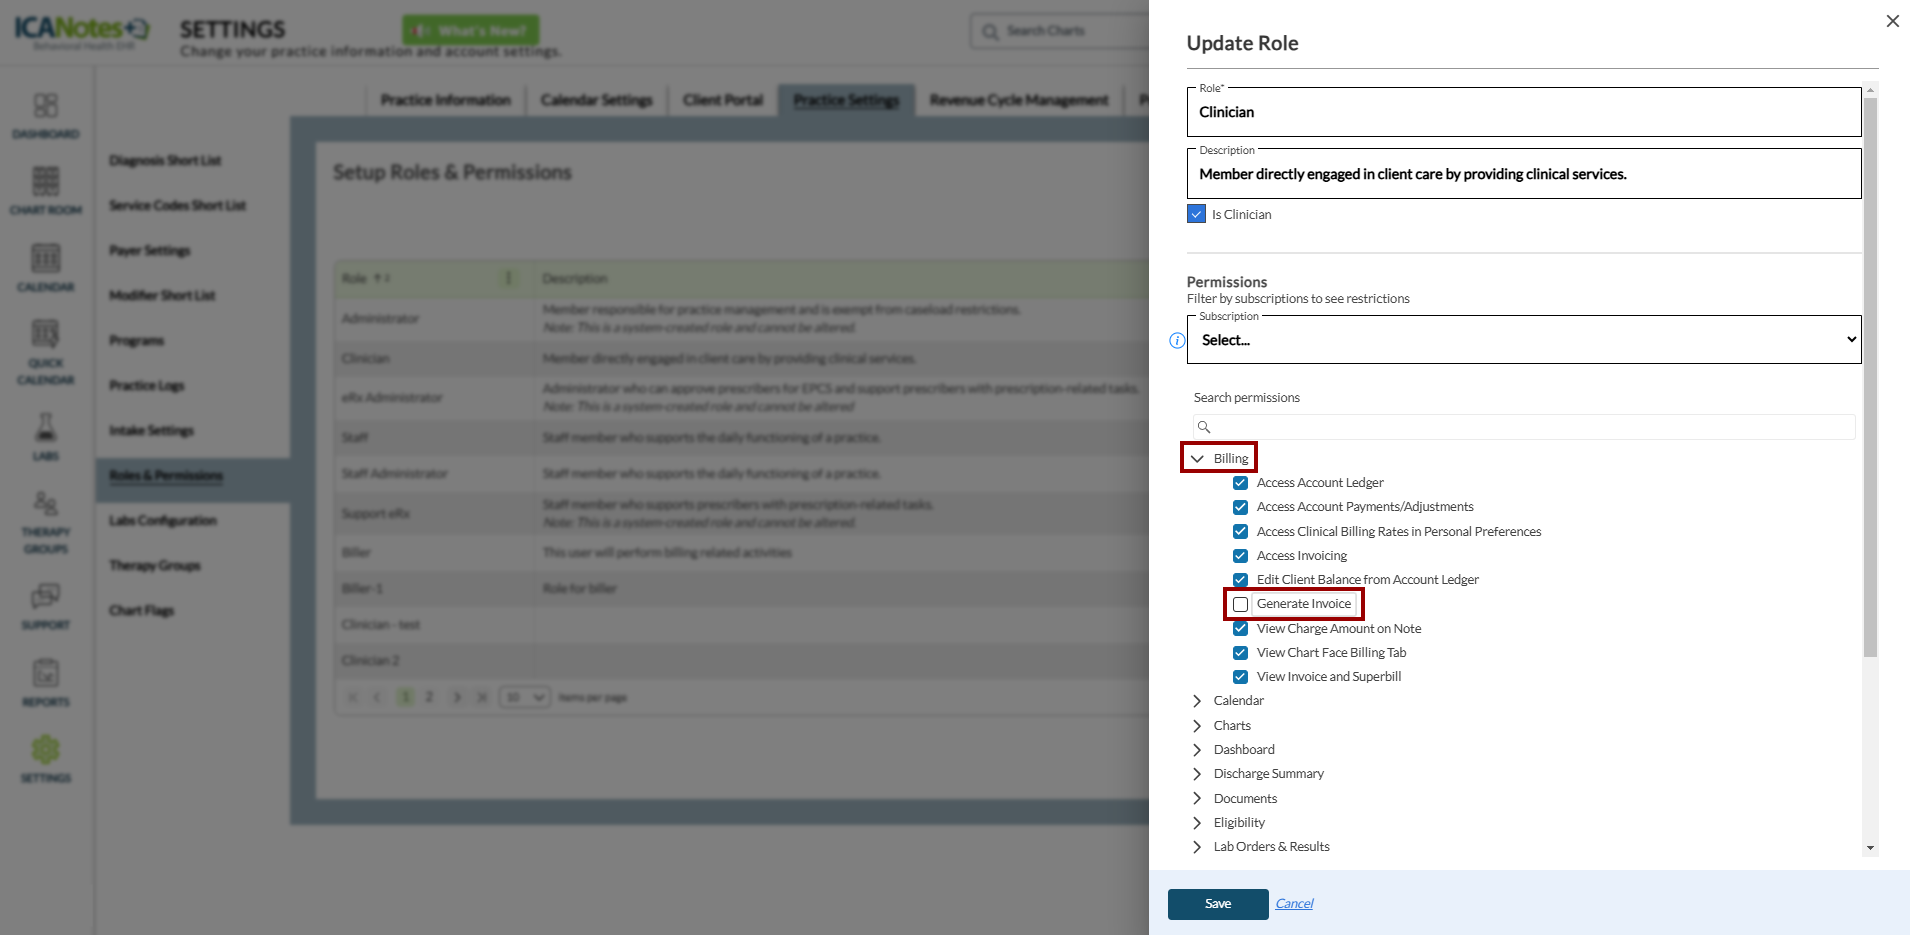Open Chart Flags menu item
Viewport: 1910px width, 935px height.
pyautogui.click(x=141, y=610)
